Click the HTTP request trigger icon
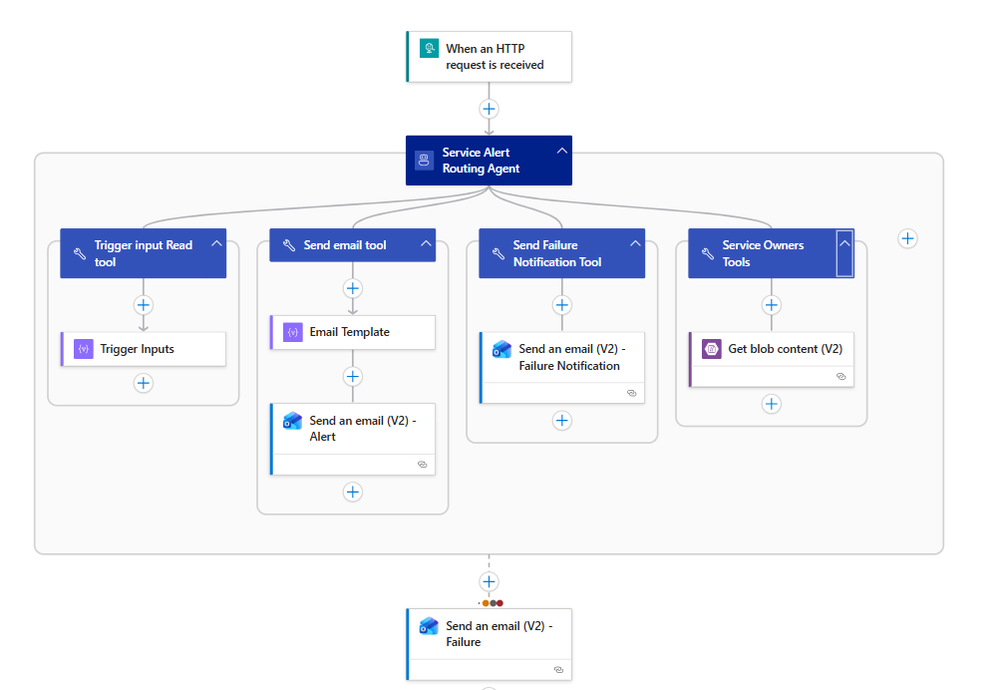This screenshot has width=999, height=690. point(429,48)
